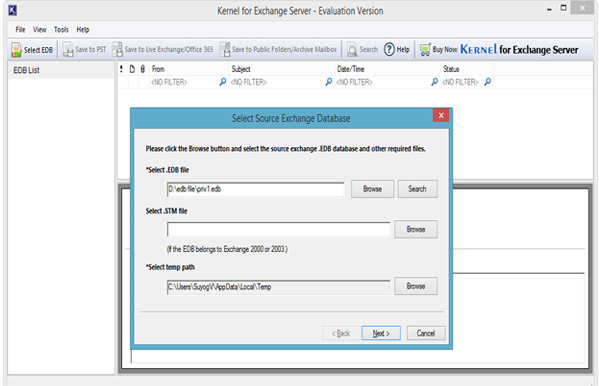Open the File menu

click(x=20, y=29)
